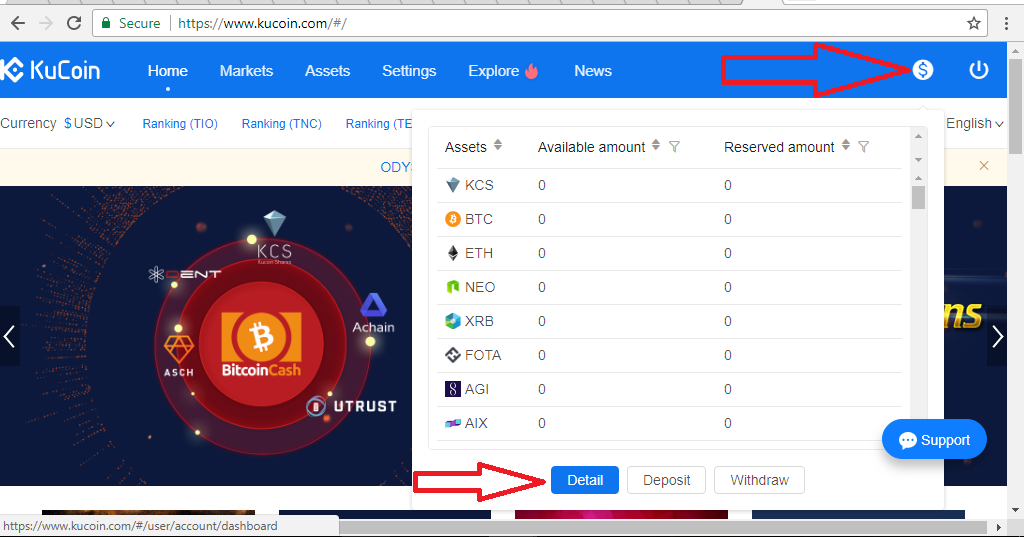Select the KCS row text
Screen dimensions: 1024x537
(x=479, y=185)
